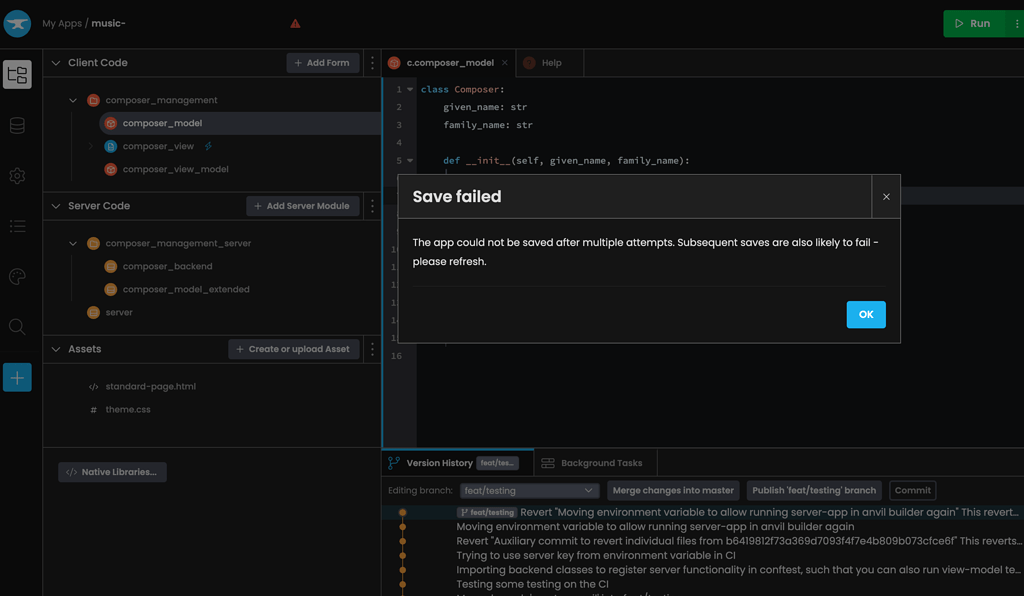This screenshot has width=1024, height=596.
Task: Click the blue plus icon to add a component
Action: 16,377
